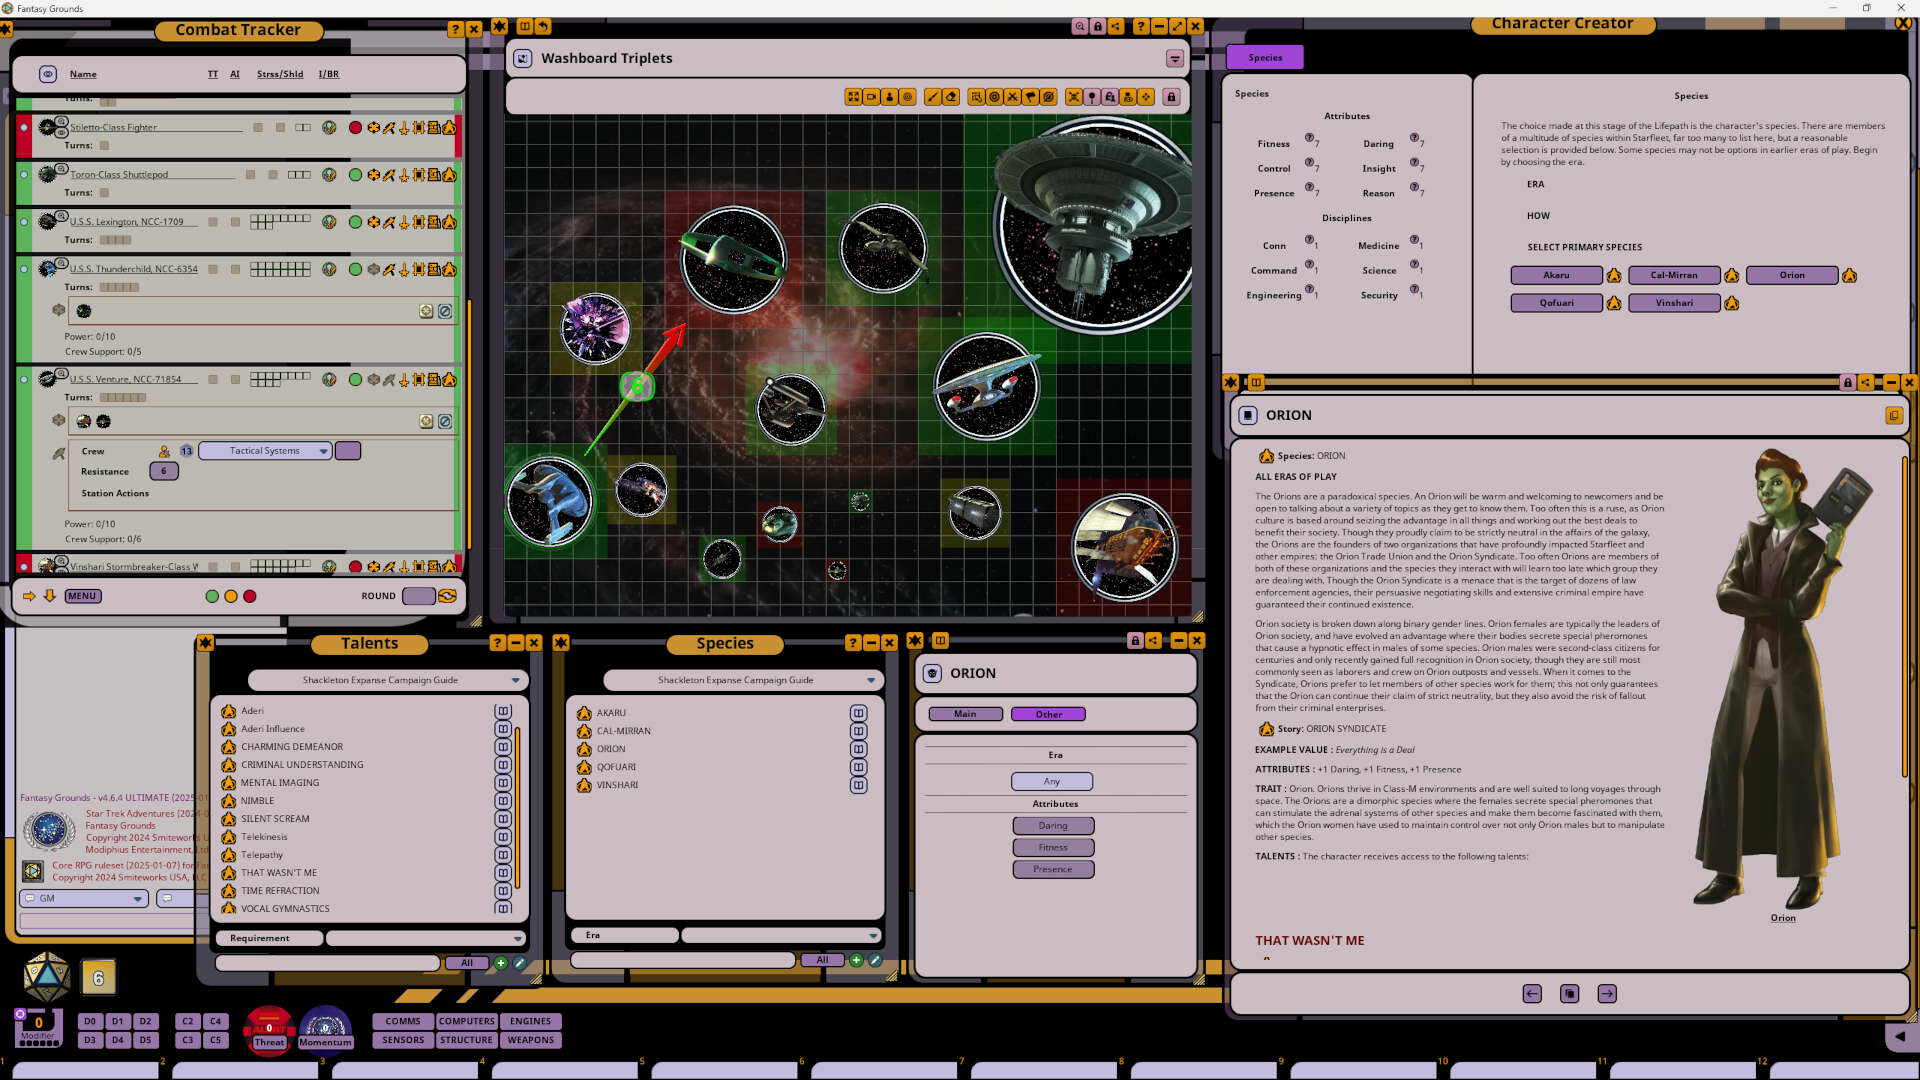
Task: Toggle the eye visibility icon in the Combat Tracker header
Action: click(46, 73)
